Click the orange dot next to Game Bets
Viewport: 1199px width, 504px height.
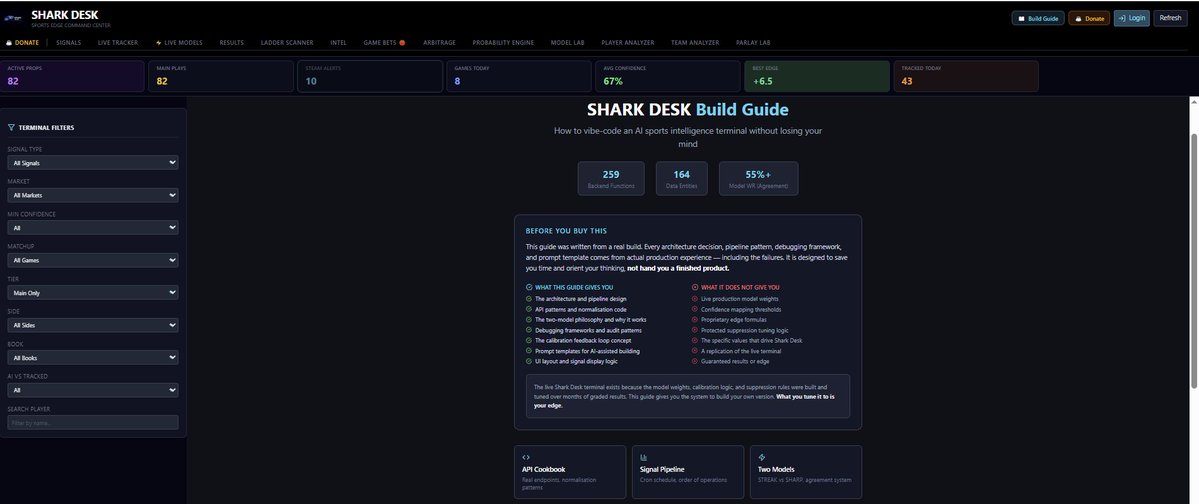point(402,43)
